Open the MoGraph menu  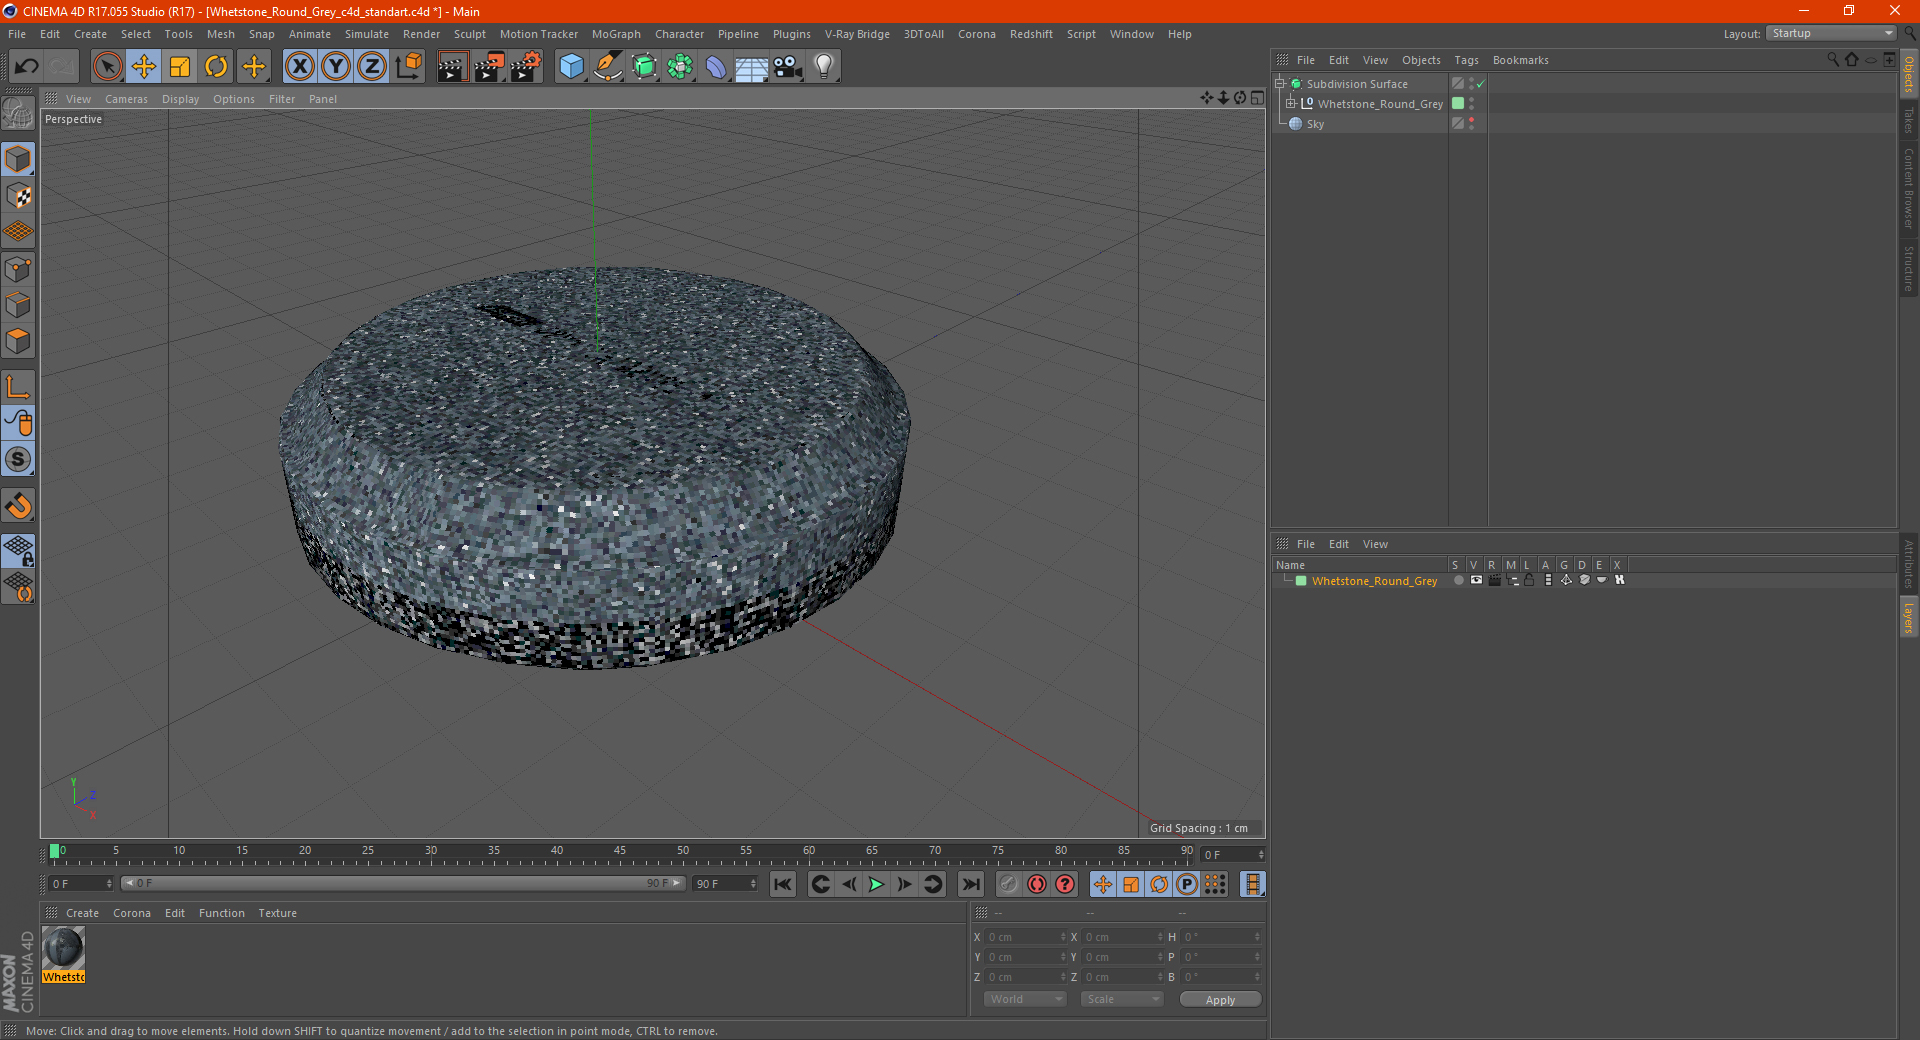(x=616, y=34)
